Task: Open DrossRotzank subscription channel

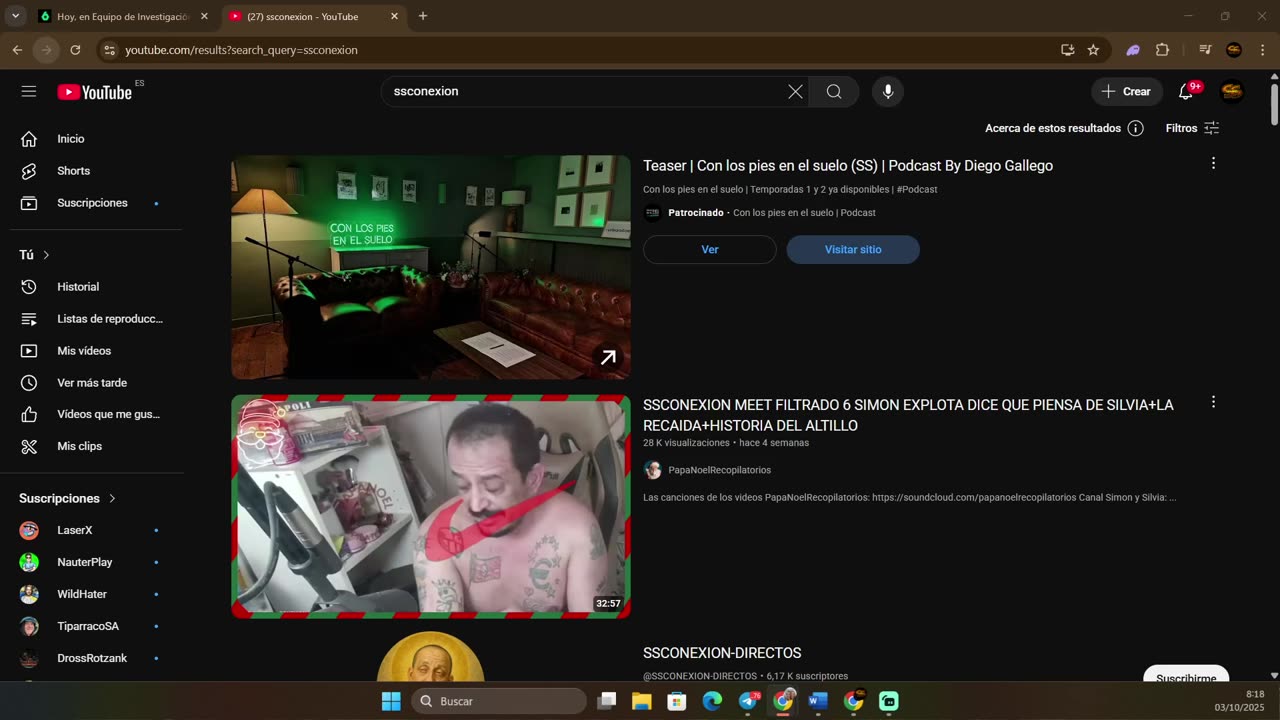Action: coord(92,658)
